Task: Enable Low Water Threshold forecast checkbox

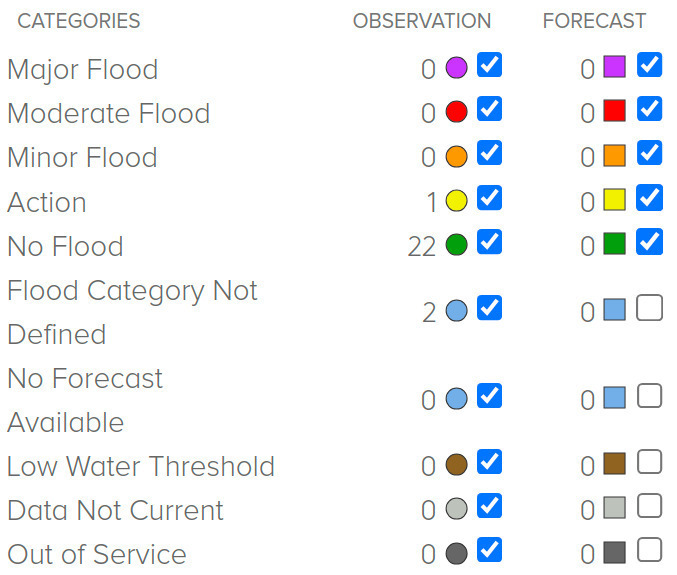Action: pos(649,461)
